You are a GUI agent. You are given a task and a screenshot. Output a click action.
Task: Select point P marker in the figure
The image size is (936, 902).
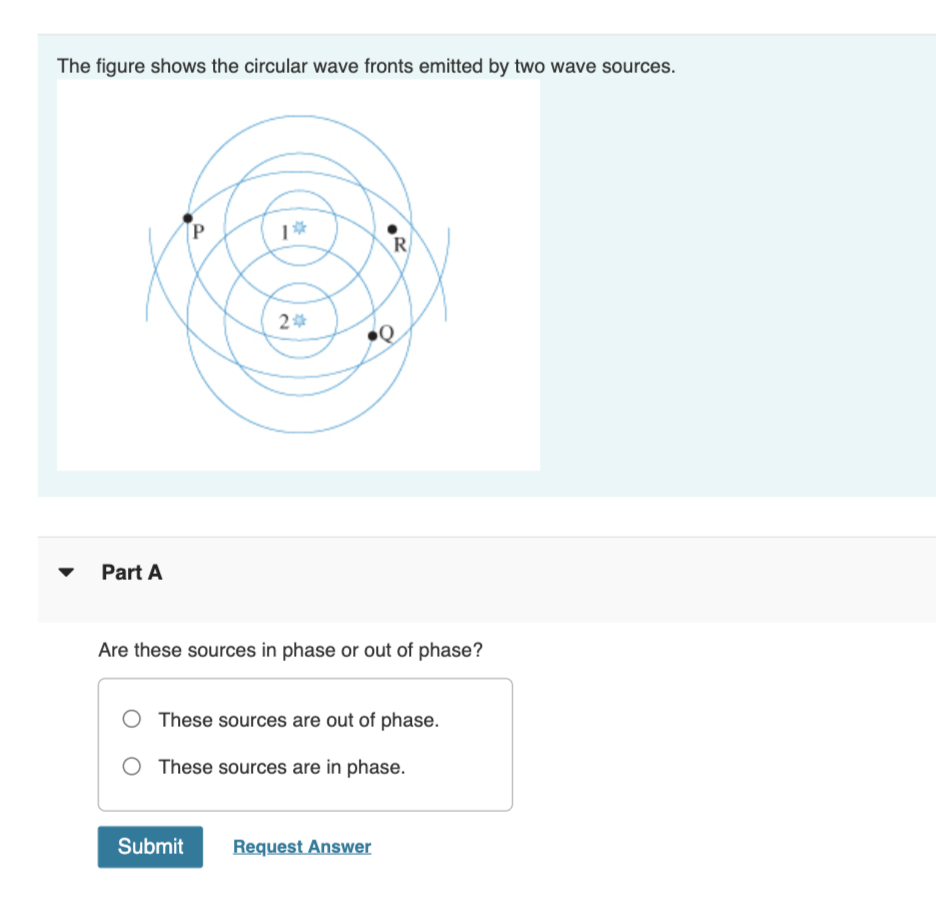click(187, 216)
